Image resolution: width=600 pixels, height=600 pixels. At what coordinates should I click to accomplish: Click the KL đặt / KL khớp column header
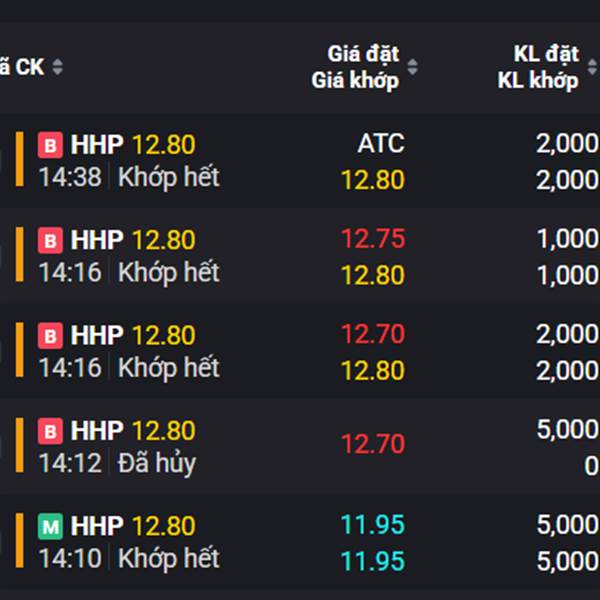pyautogui.click(x=538, y=67)
